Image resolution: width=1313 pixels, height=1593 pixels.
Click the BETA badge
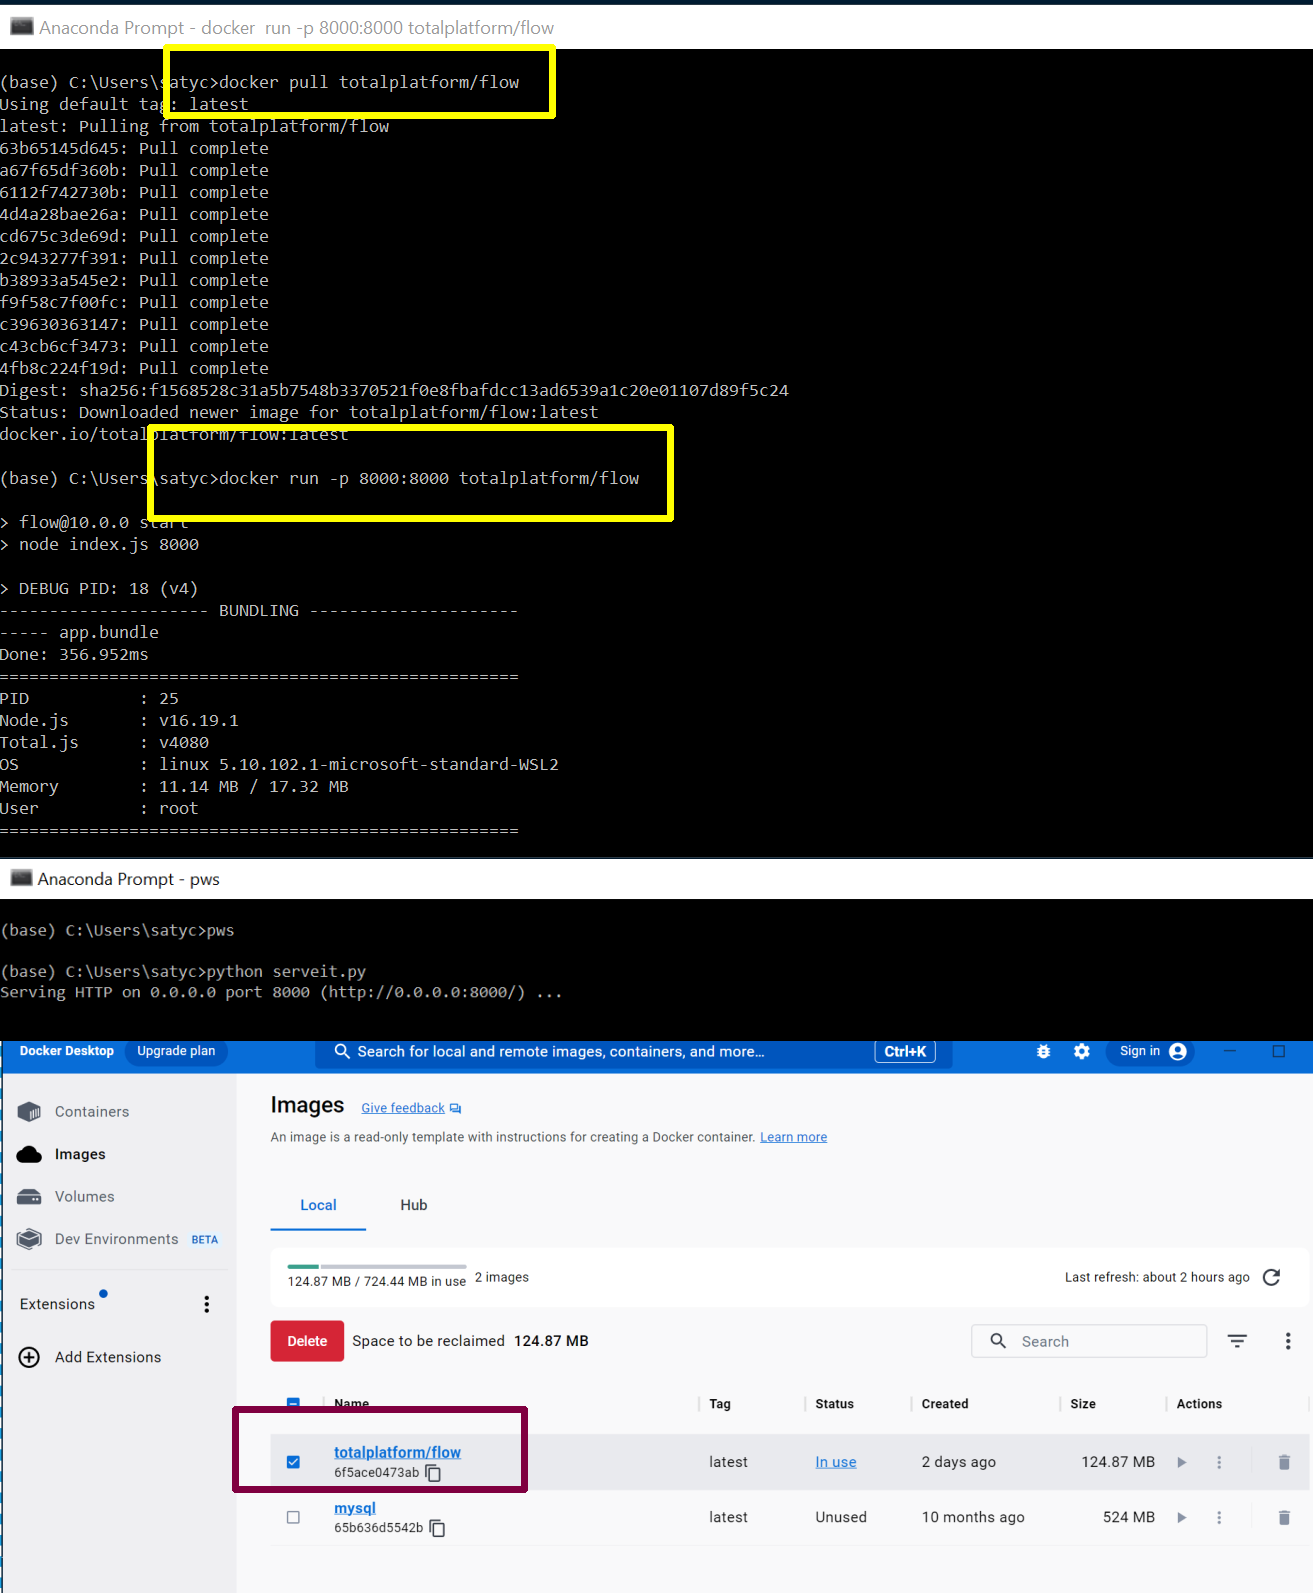point(205,1239)
